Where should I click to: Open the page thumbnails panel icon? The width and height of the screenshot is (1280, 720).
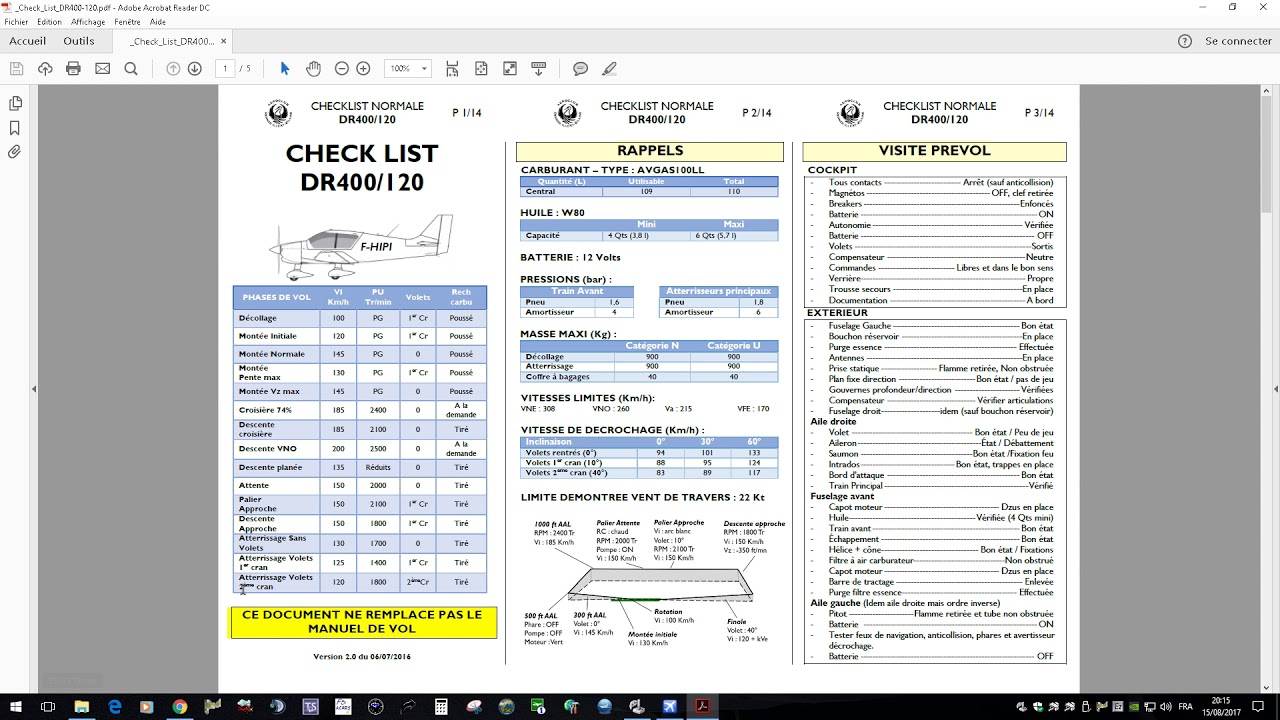tap(15, 103)
